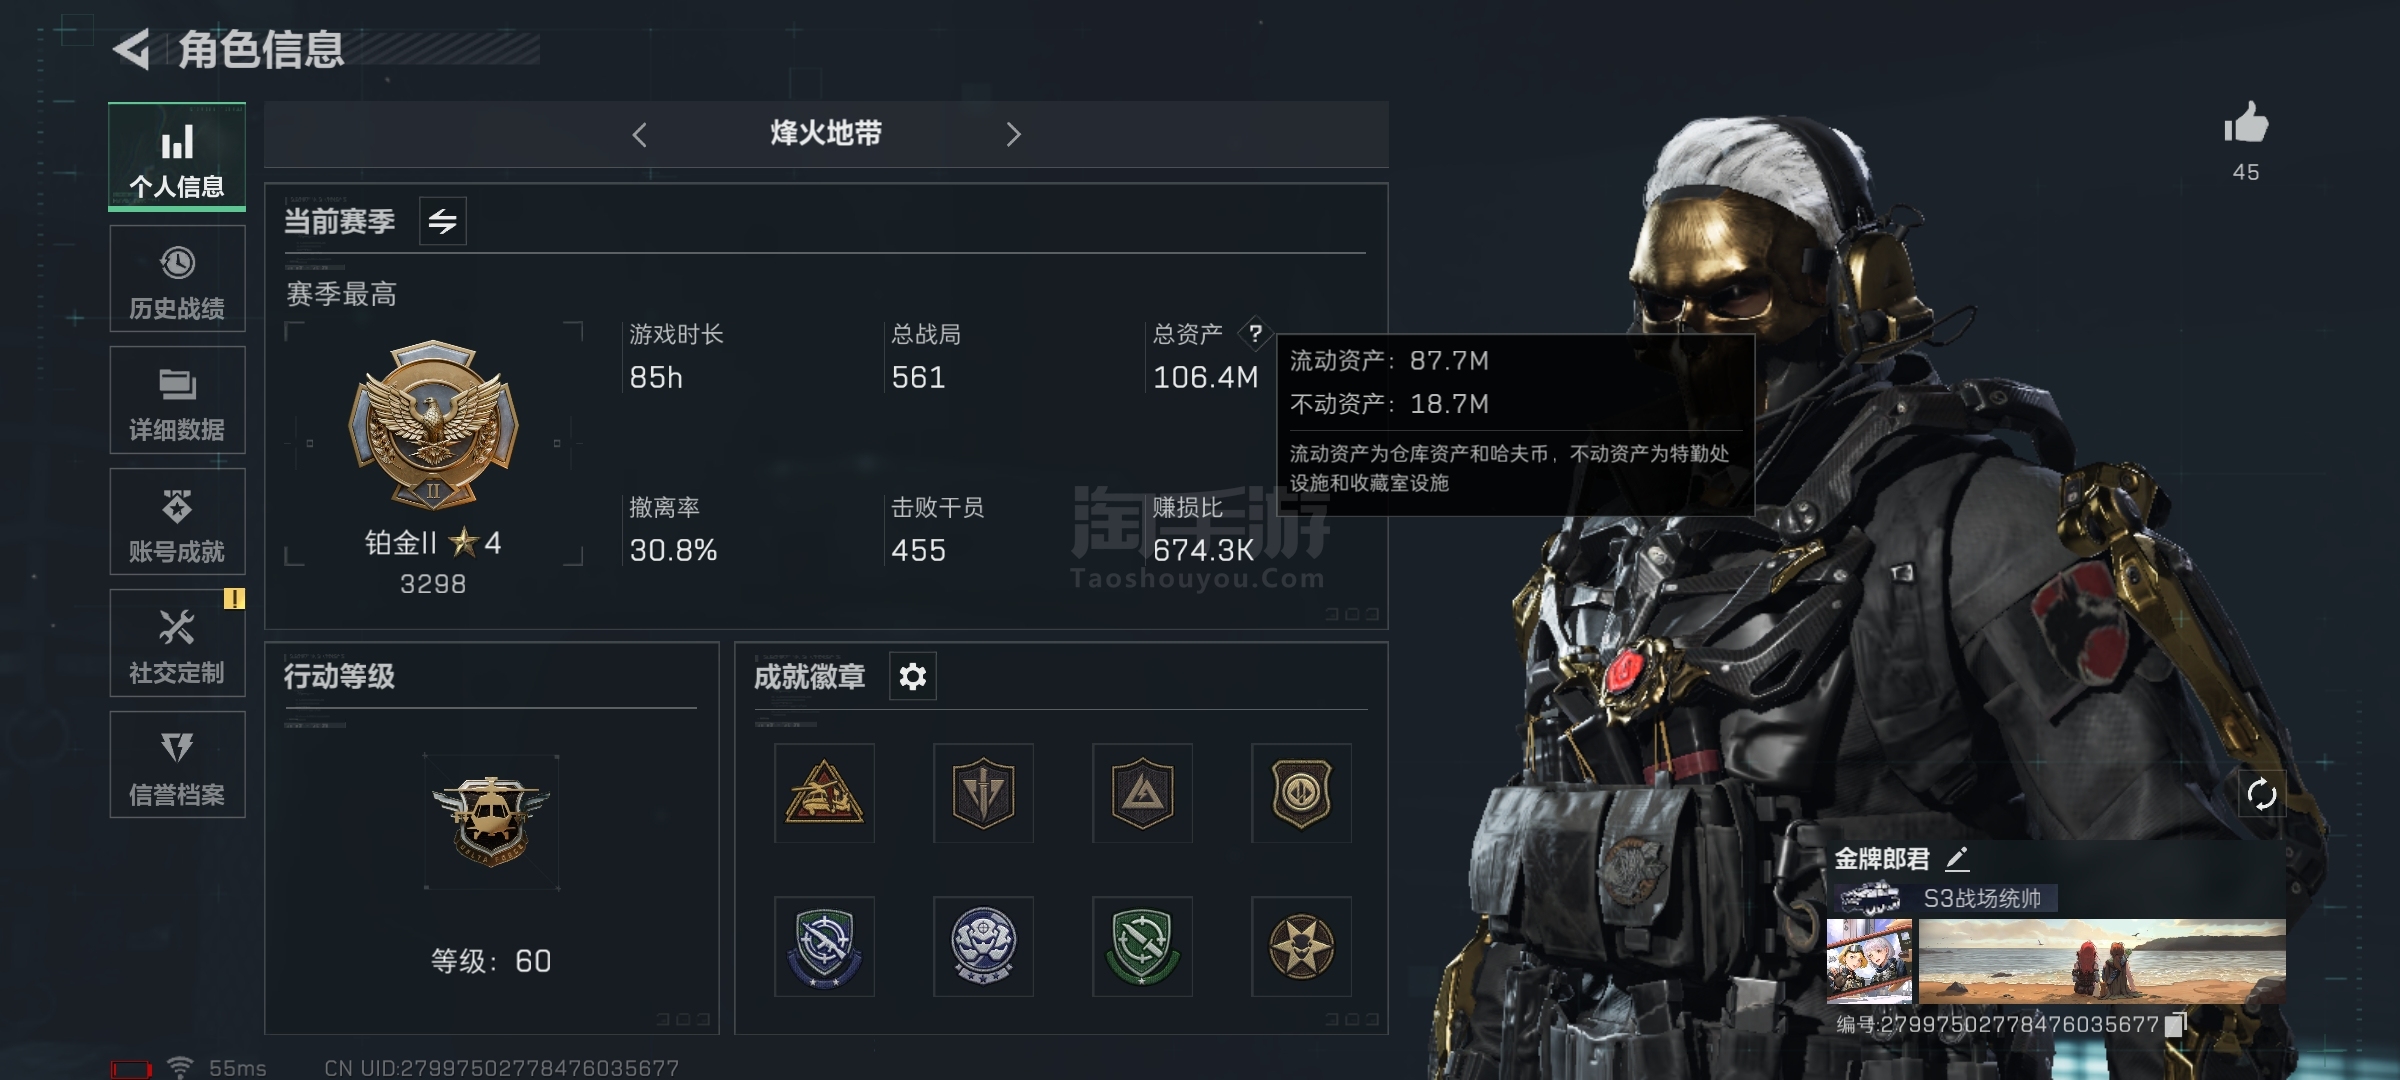Click the player avatar thumbnail
This screenshot has height=1080, width=2400.
[1869, 961]
